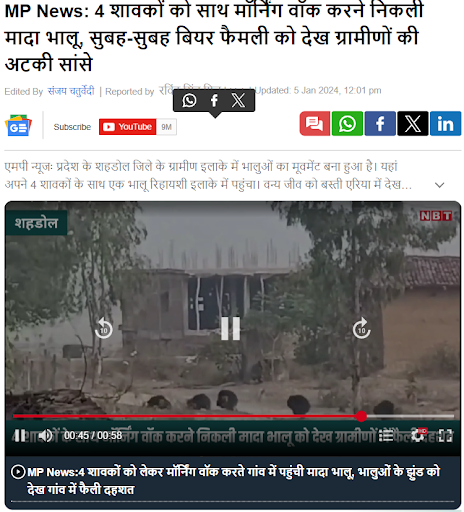The height and width of the screenshot is (512, 464).
Task: Share via X in the dark tooltip popup
Action: click(x=238, y=100)
